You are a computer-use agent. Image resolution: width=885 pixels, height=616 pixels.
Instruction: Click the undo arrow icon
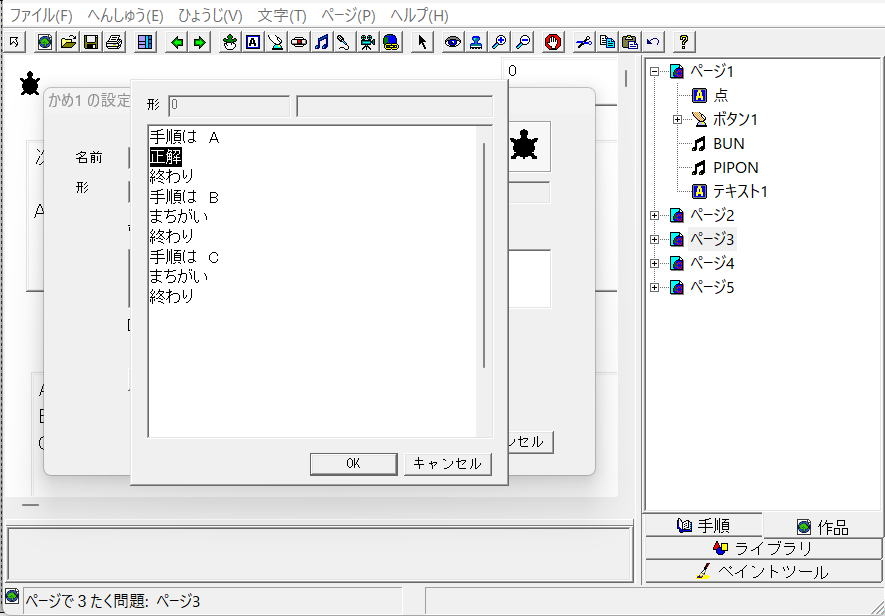653,42
